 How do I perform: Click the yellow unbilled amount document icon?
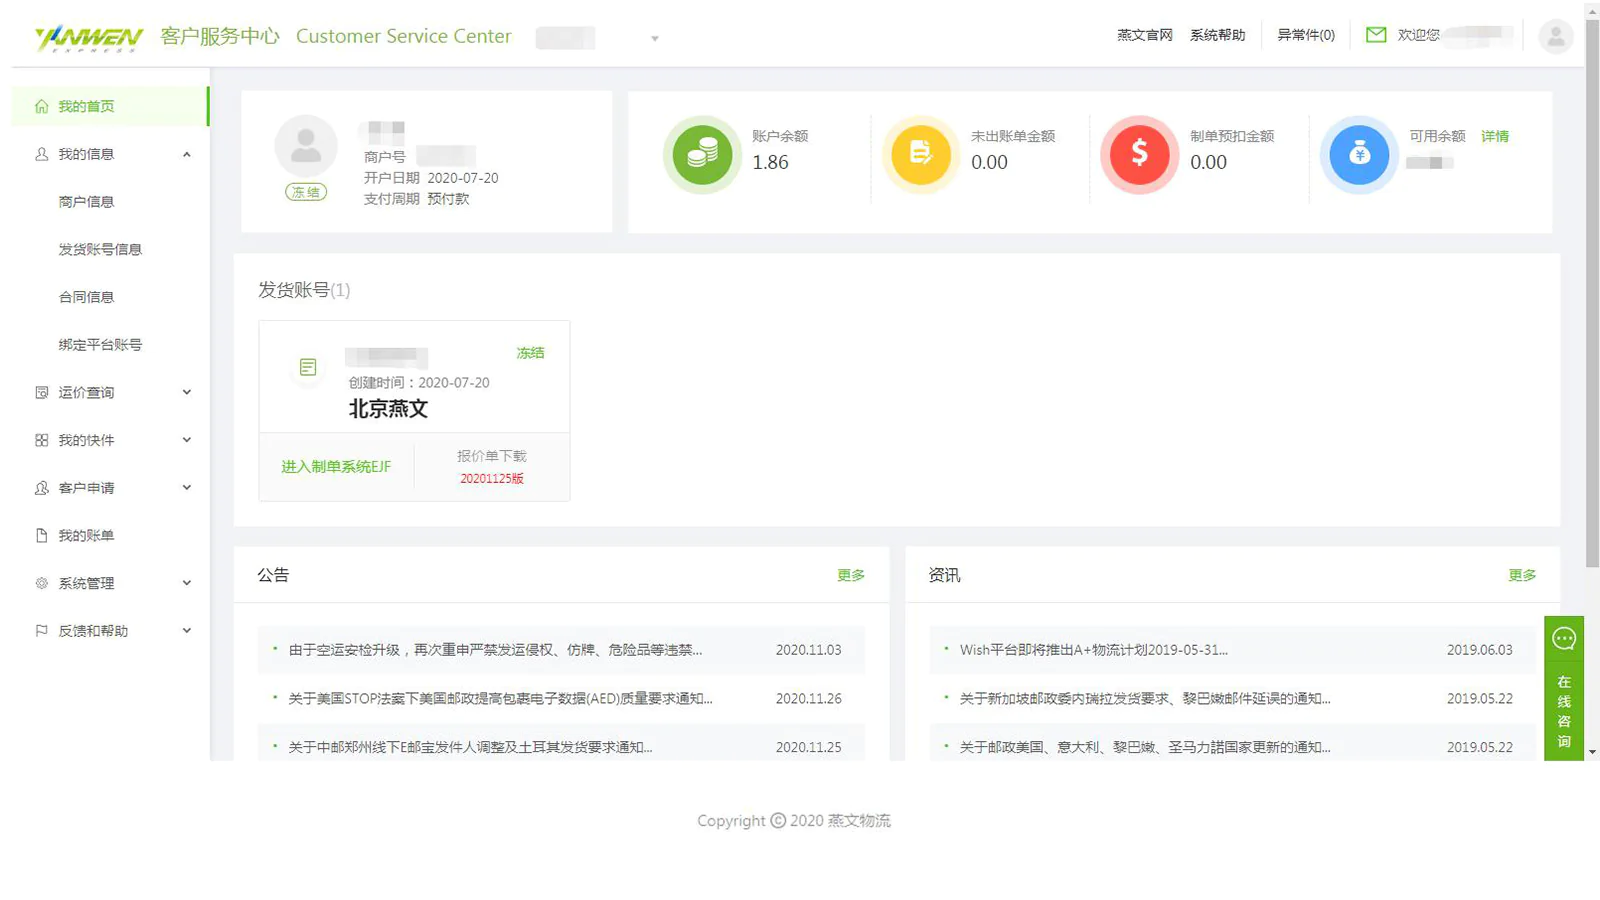click(x=920, y=154)
